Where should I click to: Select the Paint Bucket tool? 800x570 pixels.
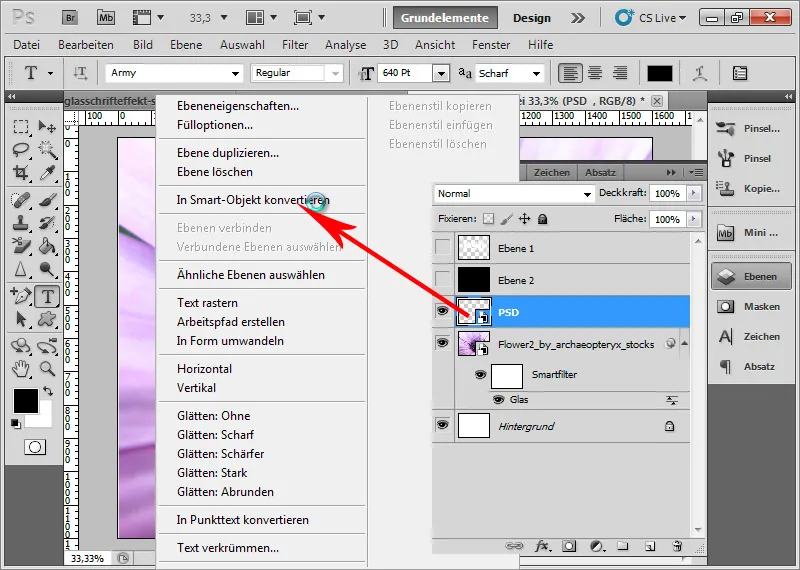tap(47, 246)
